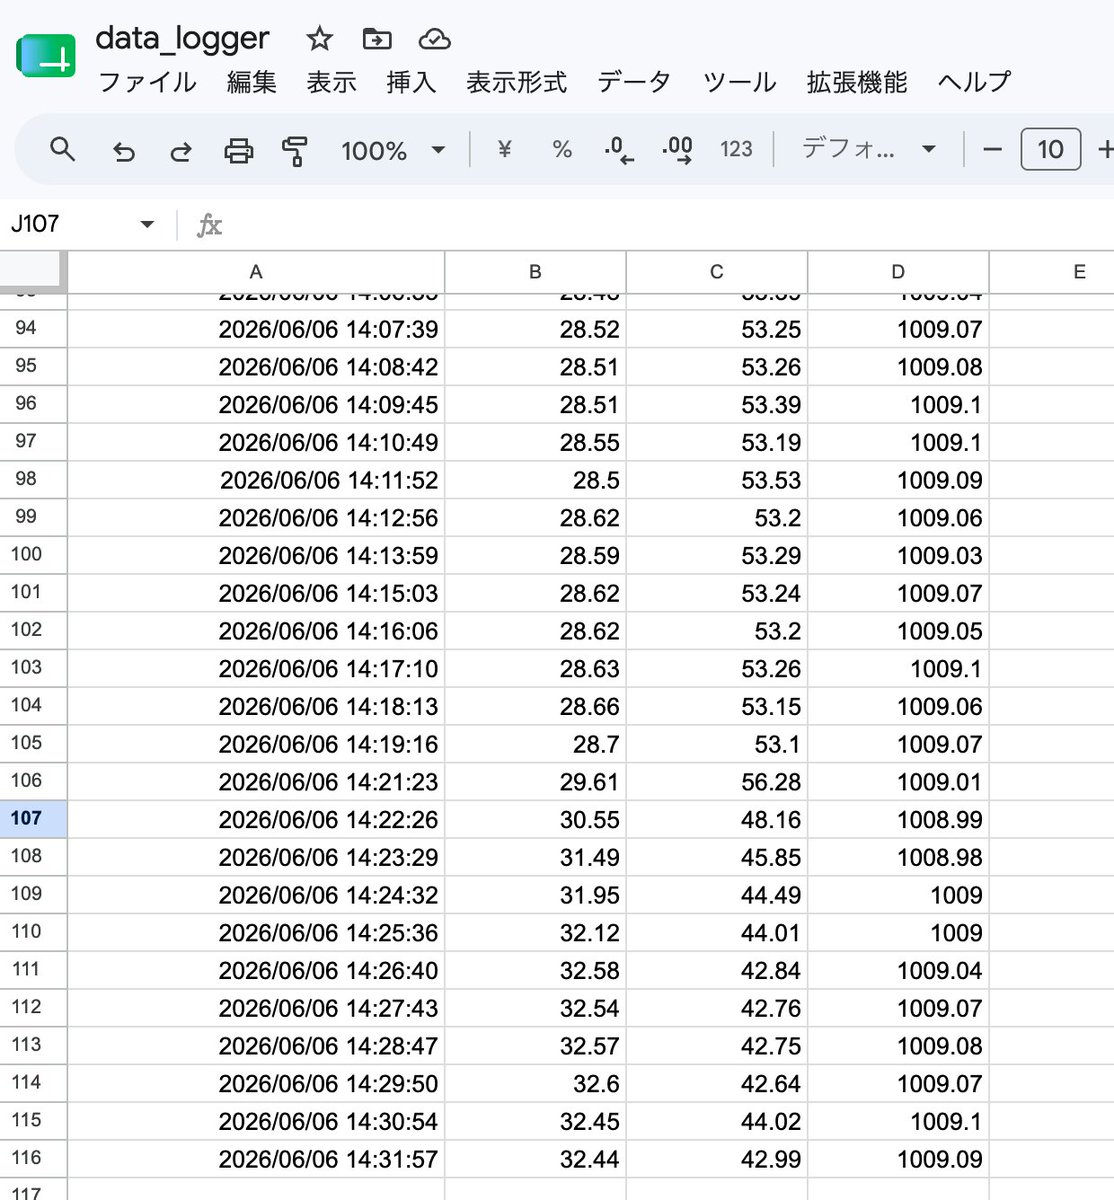Activate the paint format tool
Screen dimensions: 1114x1200
[295, 151]
